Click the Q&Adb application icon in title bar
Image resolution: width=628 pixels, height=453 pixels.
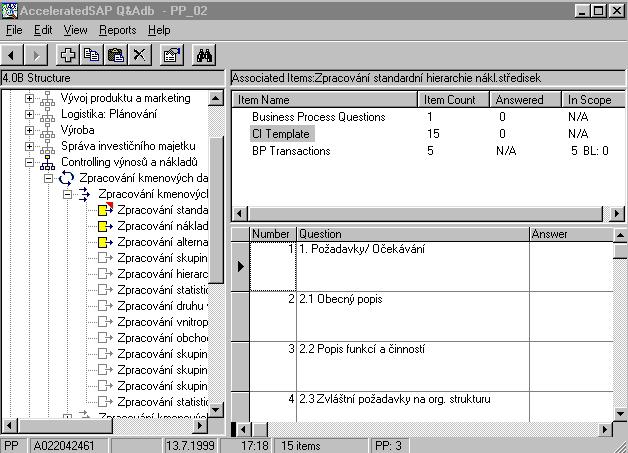[9, 10]
